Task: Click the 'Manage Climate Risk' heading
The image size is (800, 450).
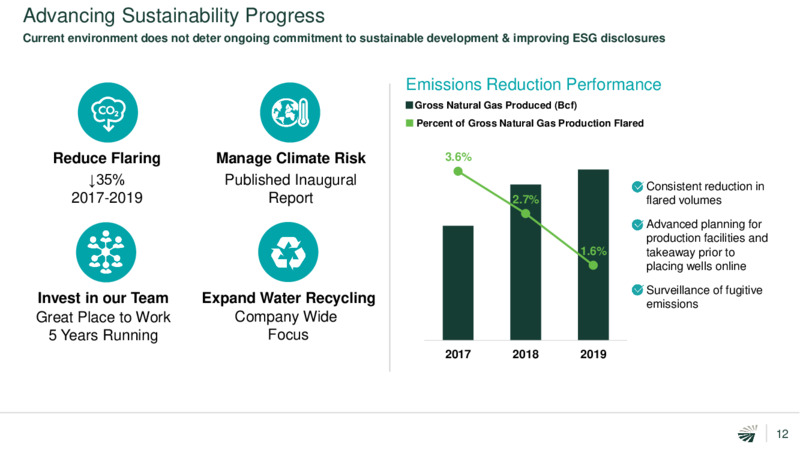Action: 291,158
